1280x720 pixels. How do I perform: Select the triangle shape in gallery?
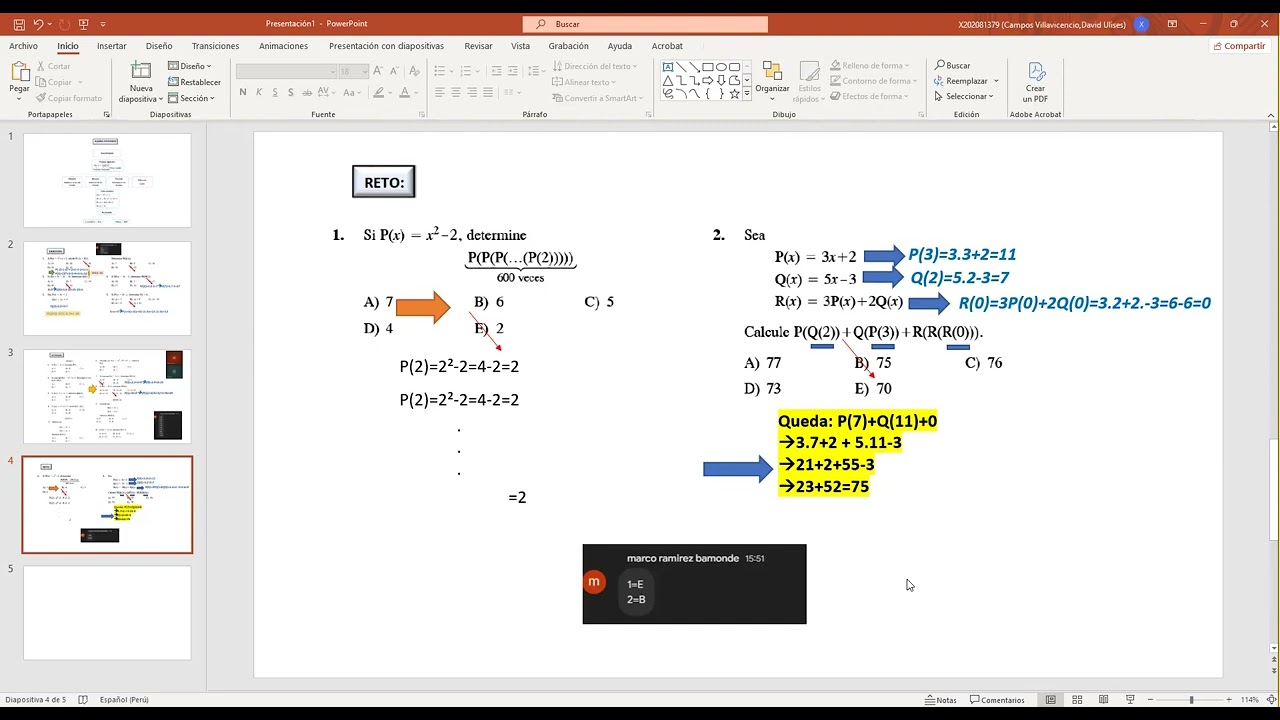668,80
